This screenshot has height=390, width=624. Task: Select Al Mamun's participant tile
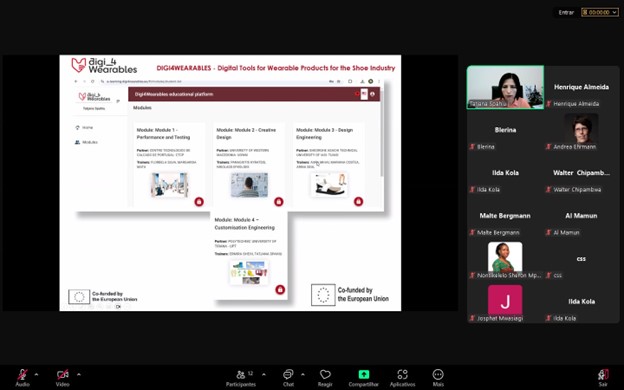tap(581, 216)
